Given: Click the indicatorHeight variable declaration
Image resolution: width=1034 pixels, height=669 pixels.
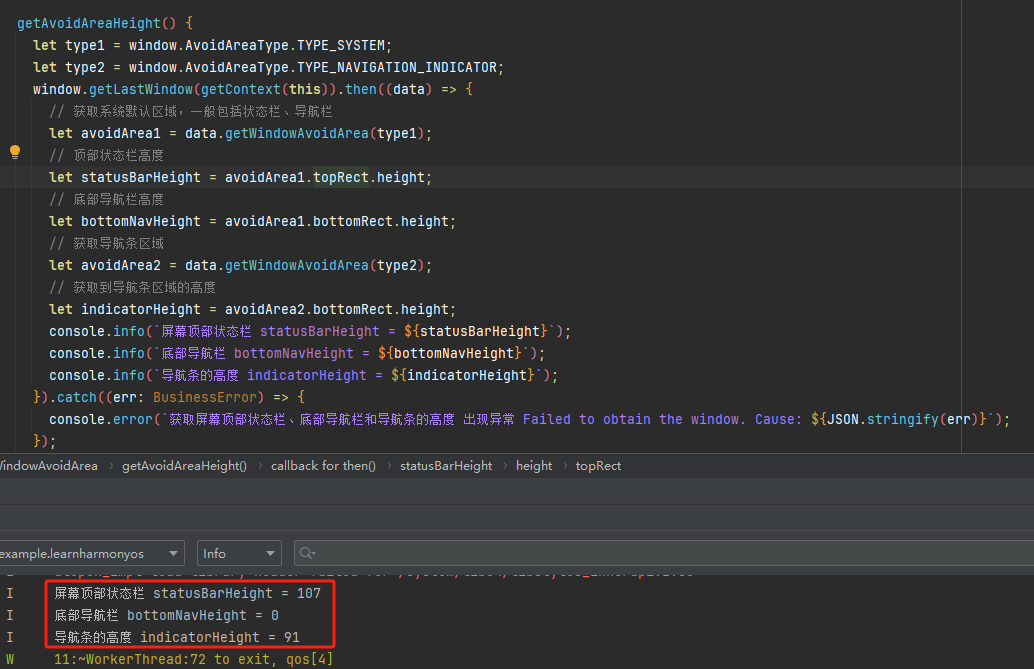Looking at the screenshot, I should pos(140,309).
